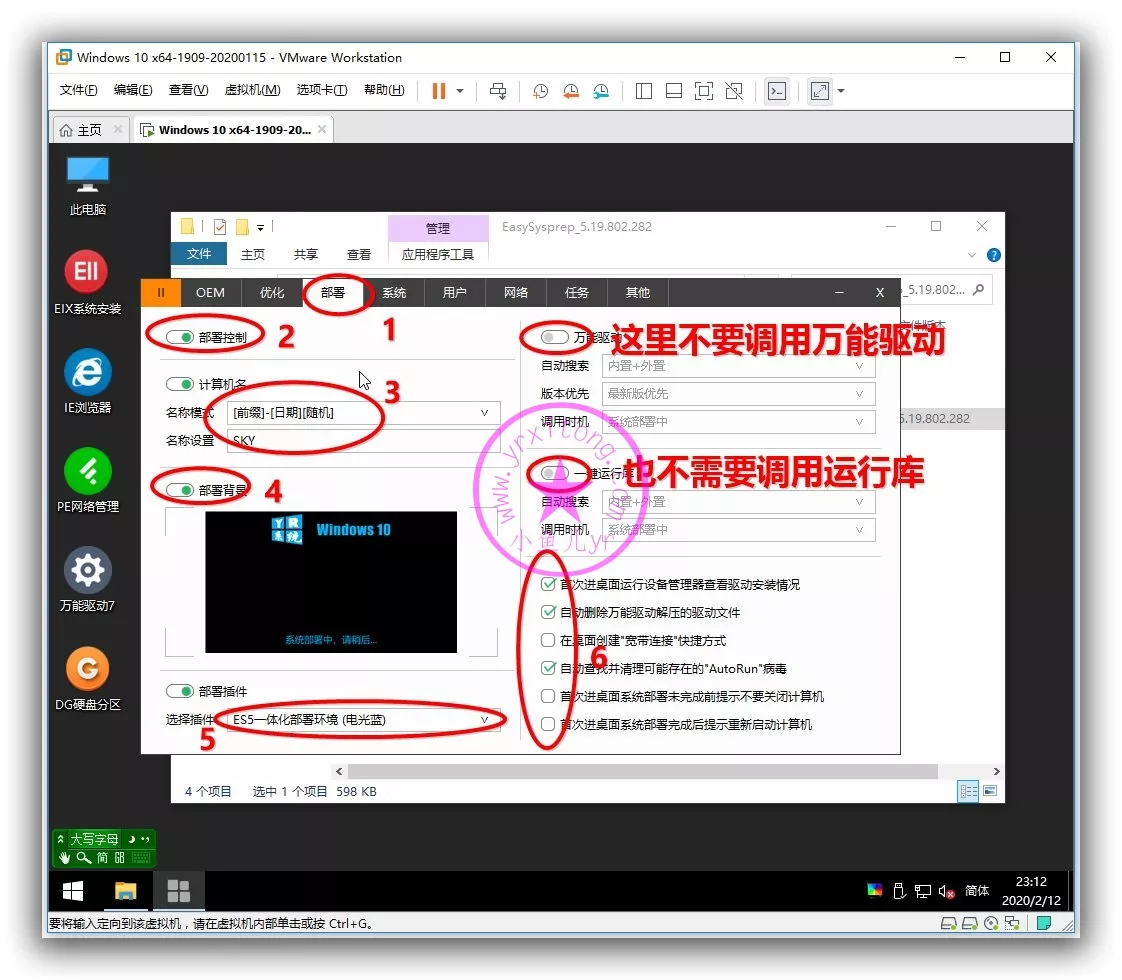Check the 在桌面创建"宽带连接"快捷方式 checkbox
Viewport: 1122px width, 980px height.
click(x=547, y=640)
